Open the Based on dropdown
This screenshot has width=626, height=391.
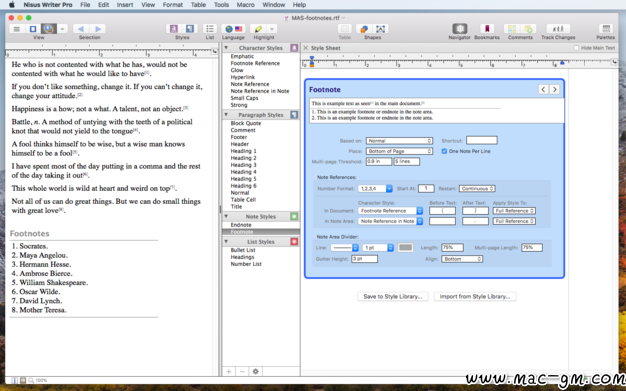pos(399,141)
